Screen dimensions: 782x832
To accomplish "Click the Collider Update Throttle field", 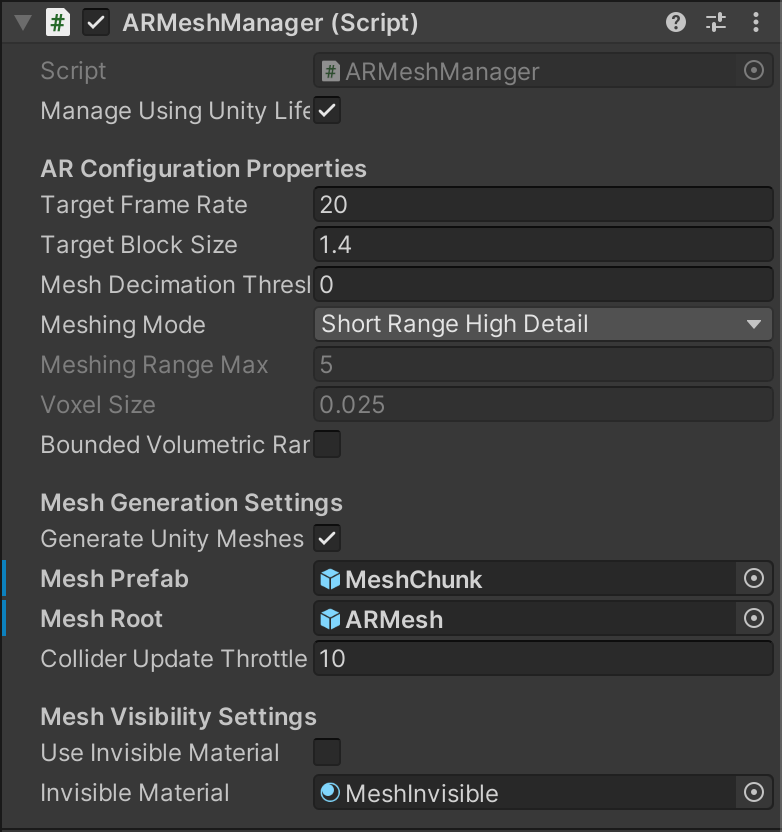I will click(x=542, y=659).
